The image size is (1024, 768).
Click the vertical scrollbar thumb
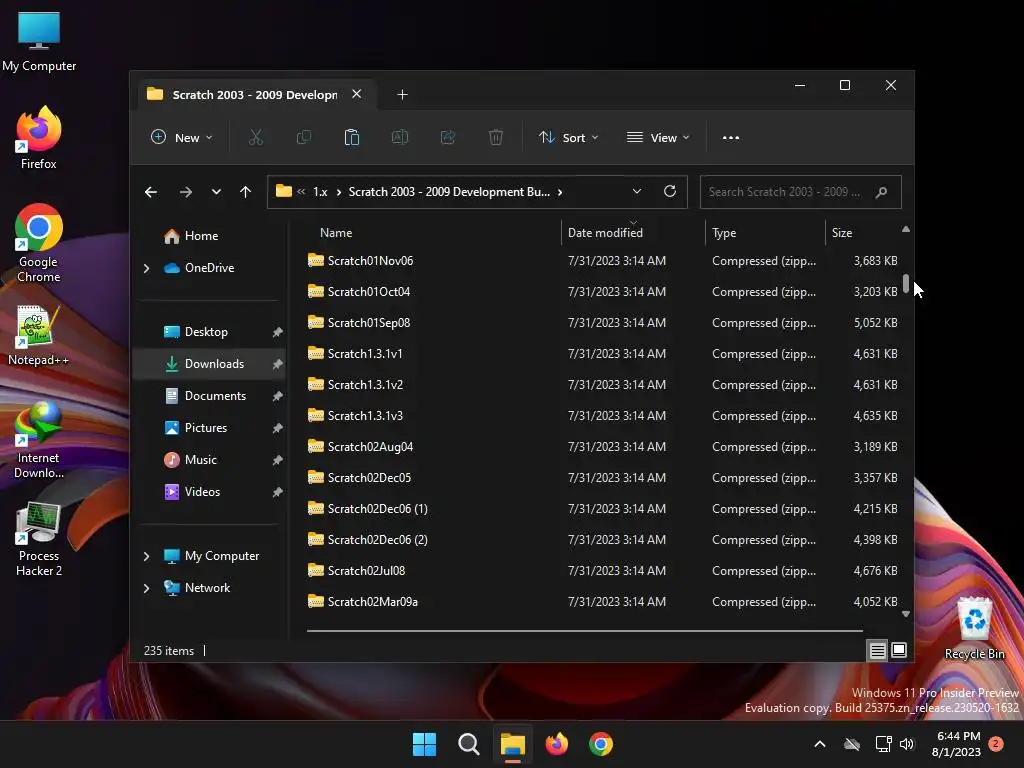pos(906,283)
